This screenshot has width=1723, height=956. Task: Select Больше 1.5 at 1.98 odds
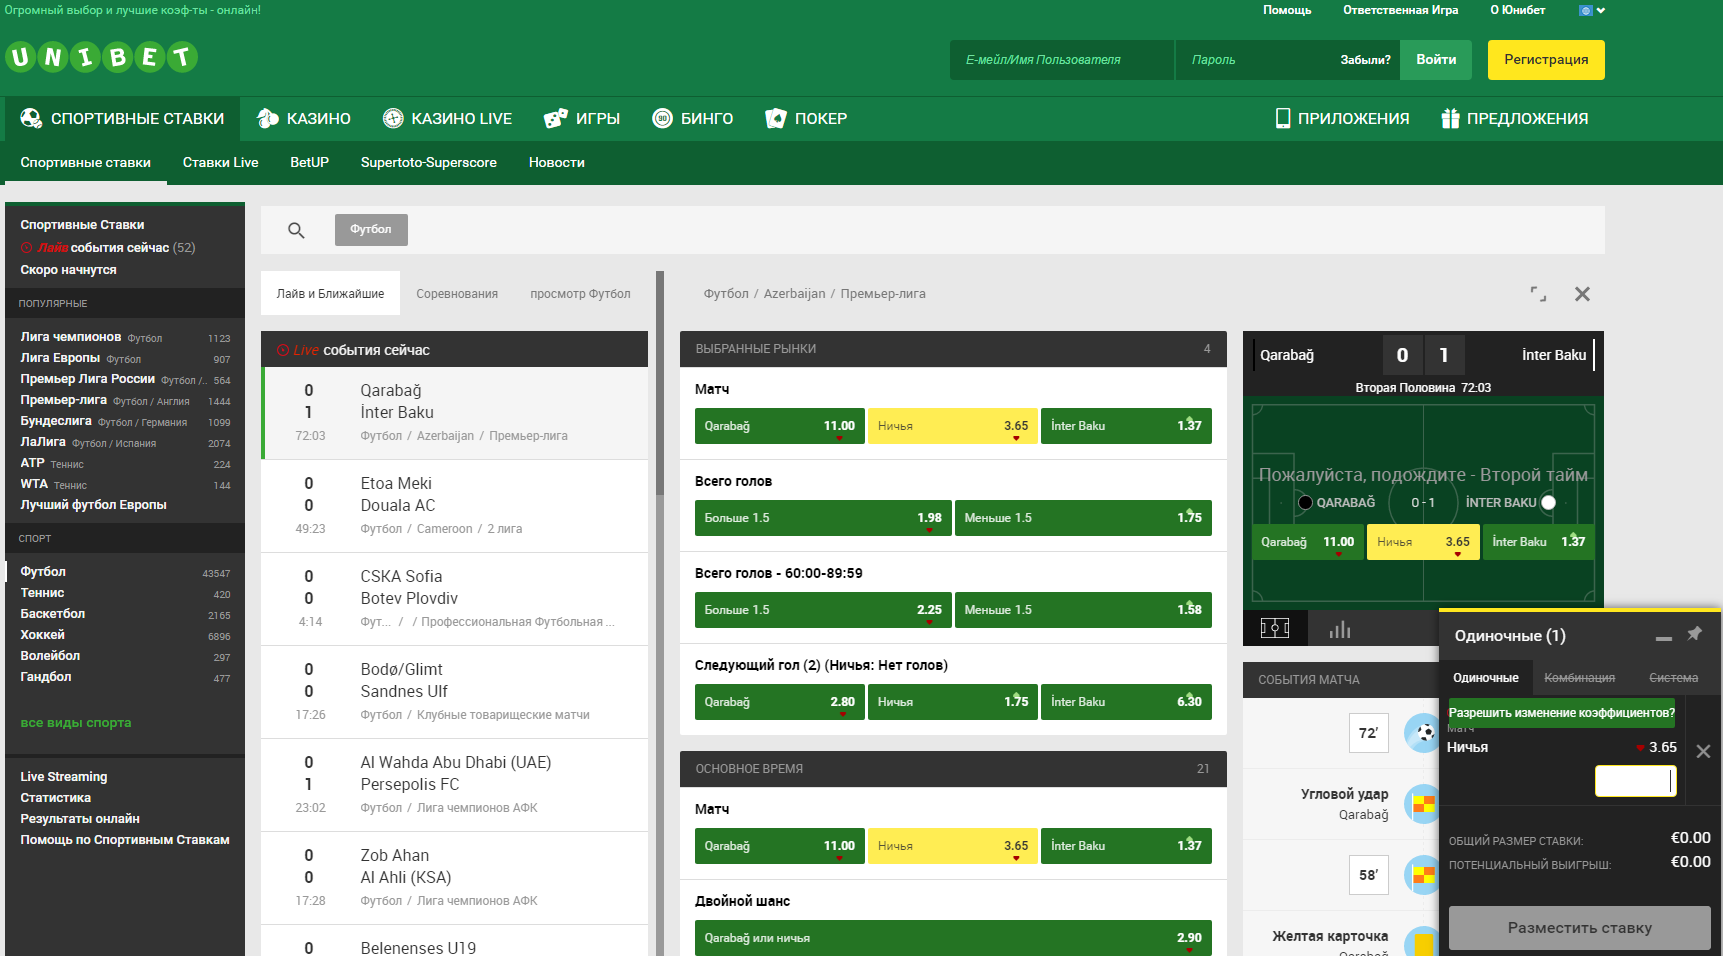[x=823, y=518]
